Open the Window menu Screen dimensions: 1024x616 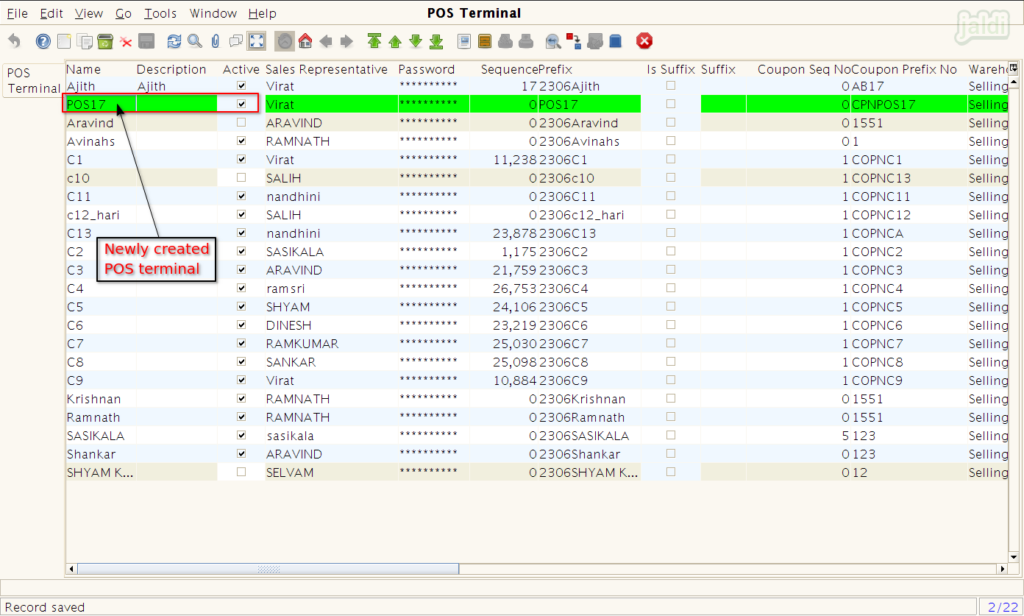click(213, 13)
